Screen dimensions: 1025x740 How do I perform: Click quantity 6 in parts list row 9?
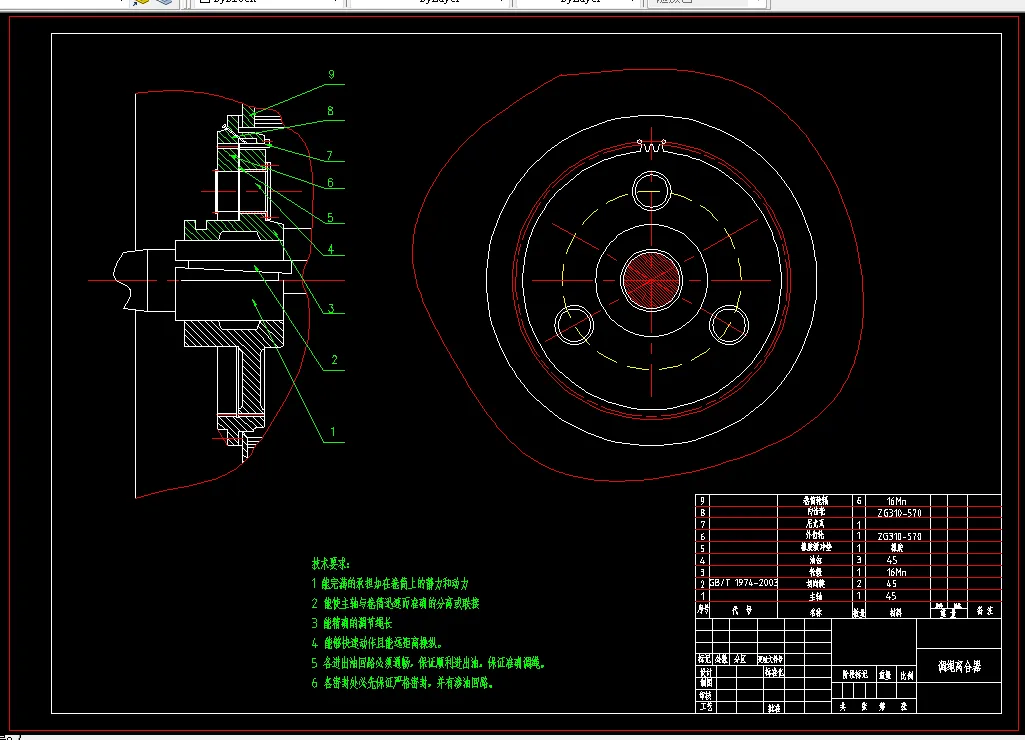tap(859, 501)
